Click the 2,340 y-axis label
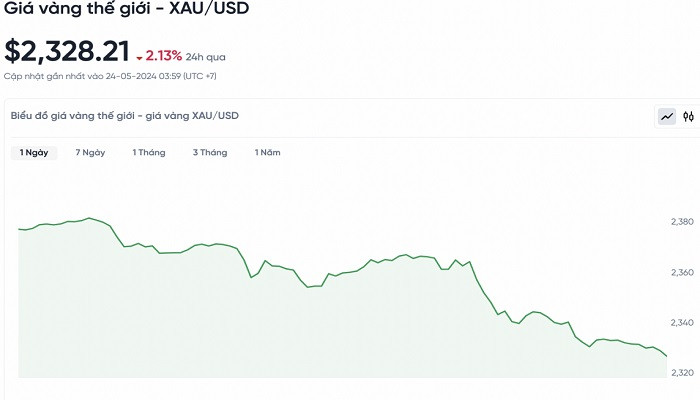This screenshot has height=400, width=700. tap(680, 322)
